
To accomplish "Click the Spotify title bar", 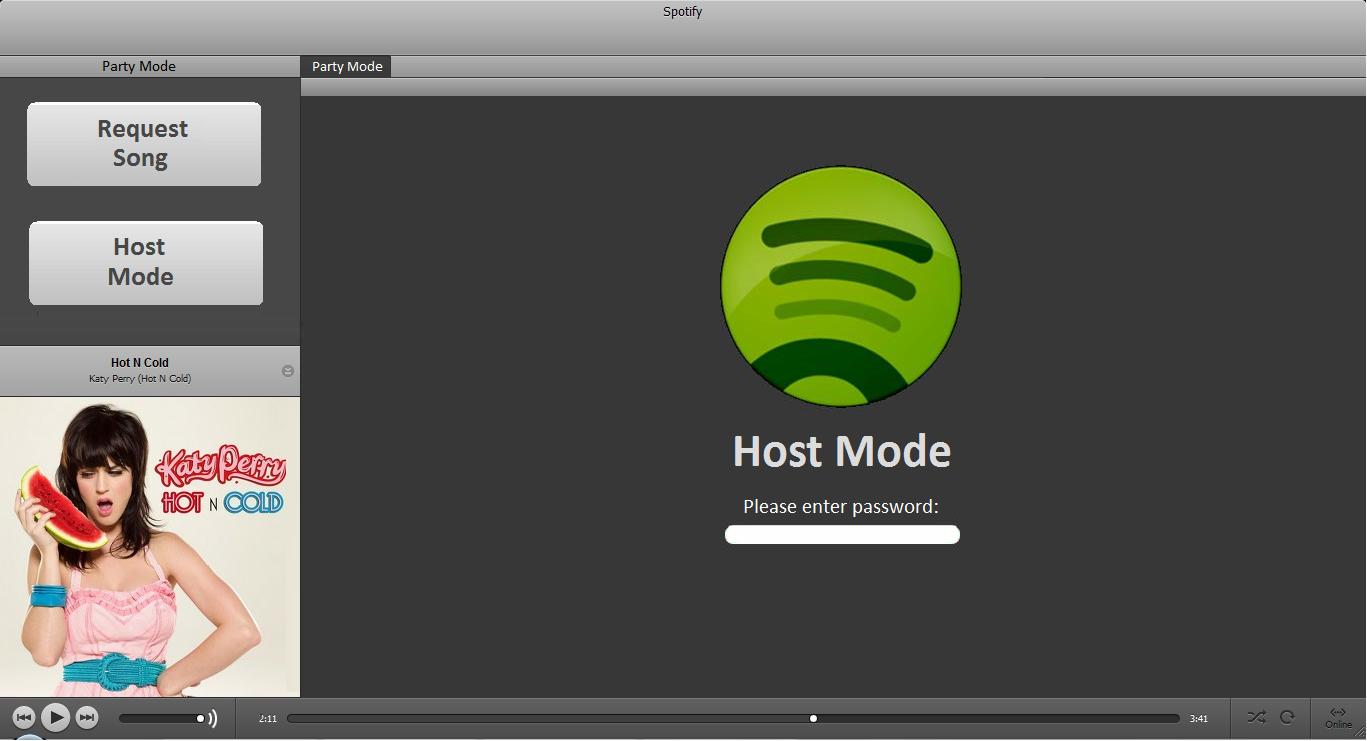I will click(683, 11).
